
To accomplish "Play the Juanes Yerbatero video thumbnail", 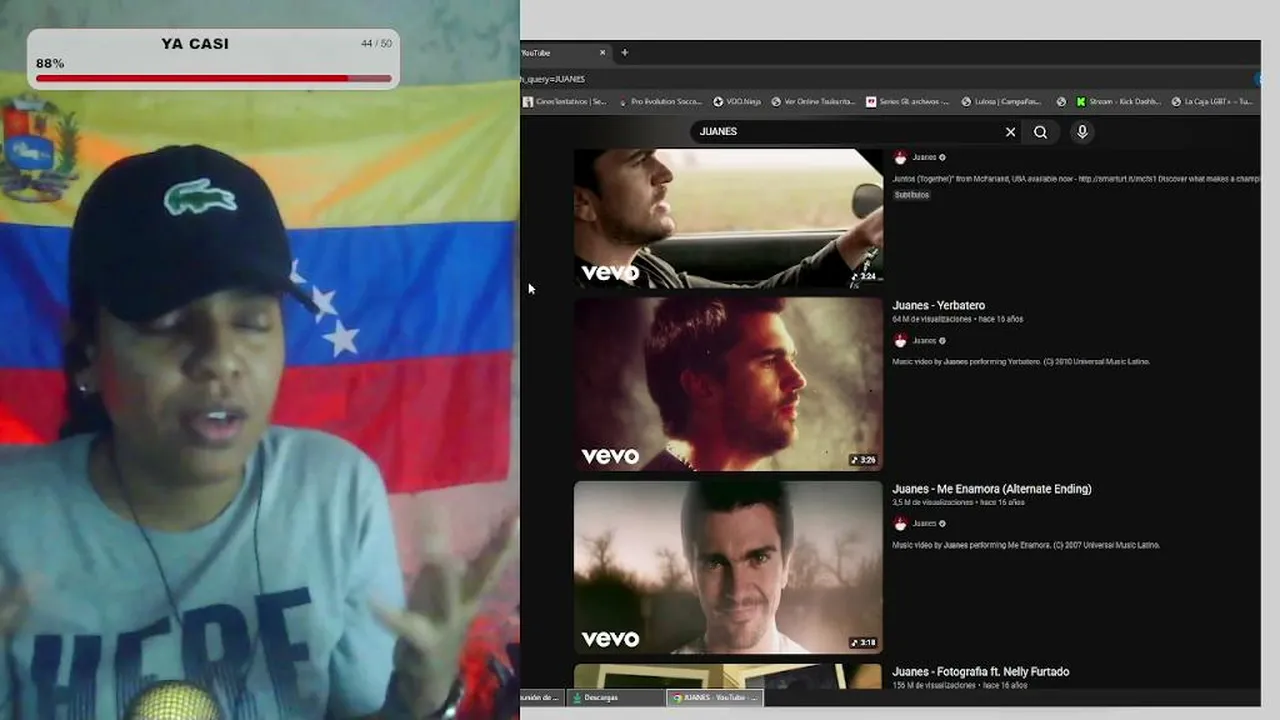I will click(728, 384).
